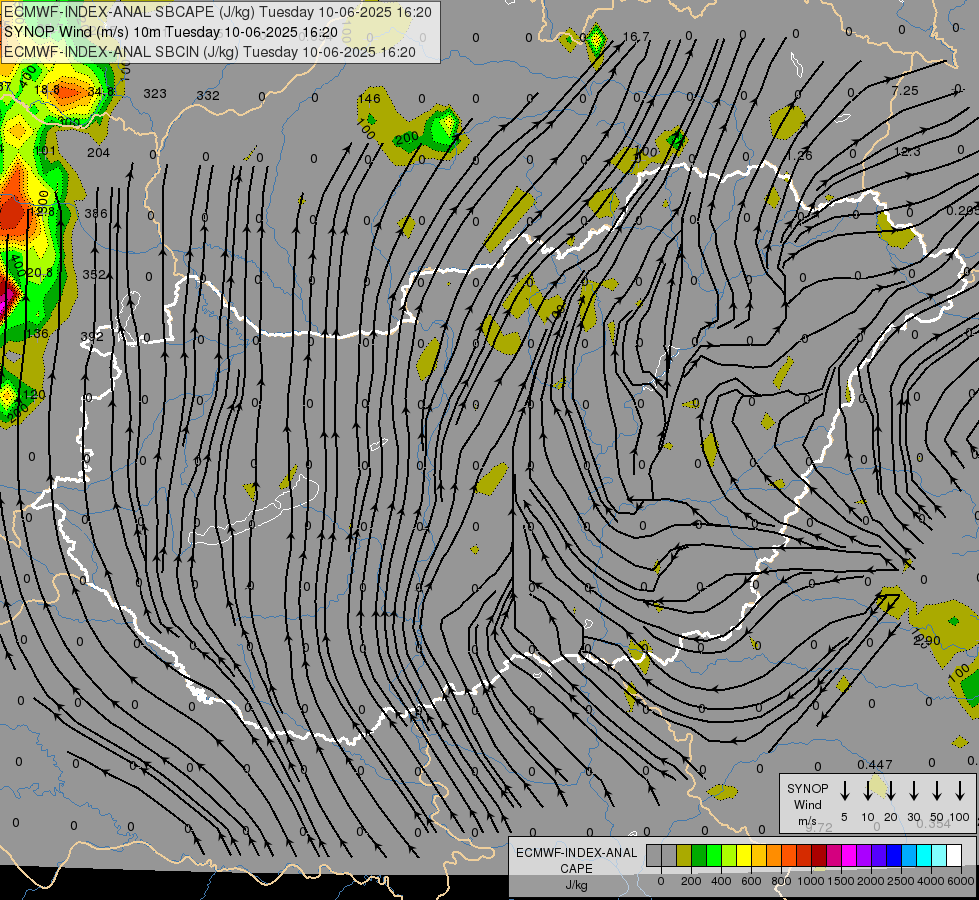Click the map value 146

(x=369, y=98)
